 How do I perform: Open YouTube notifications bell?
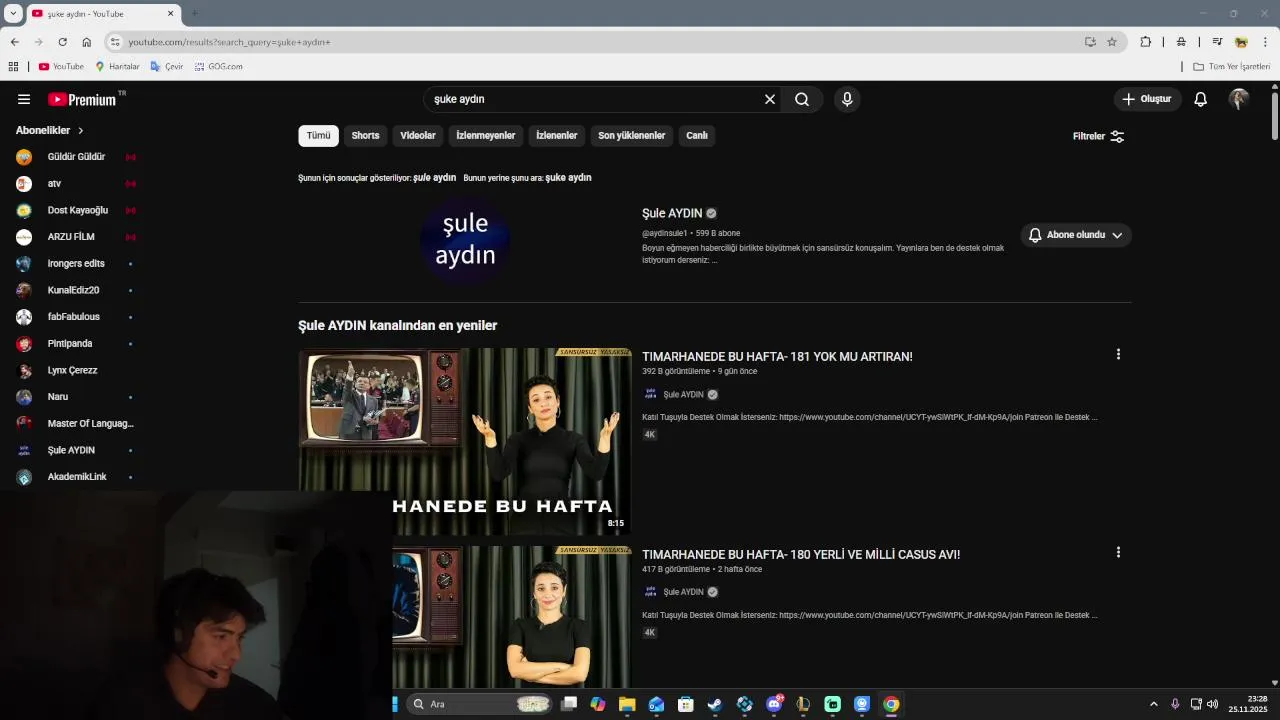(x=1200, y=99)
